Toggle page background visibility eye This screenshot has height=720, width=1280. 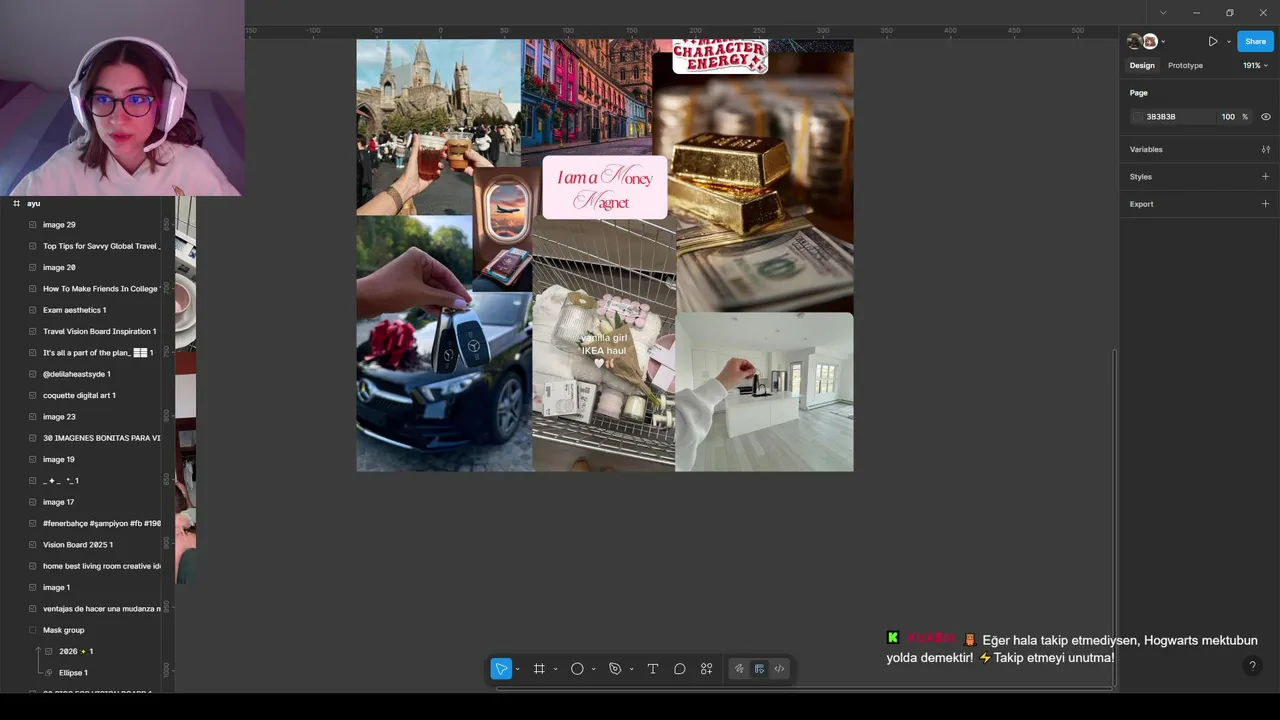[x=1265, y=117]
